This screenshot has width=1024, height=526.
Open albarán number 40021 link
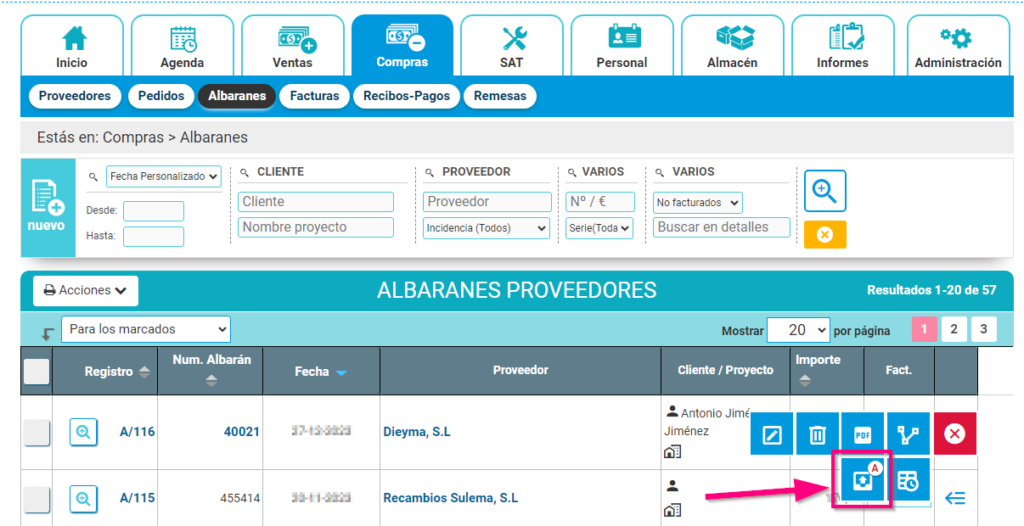tap(242, 432)
